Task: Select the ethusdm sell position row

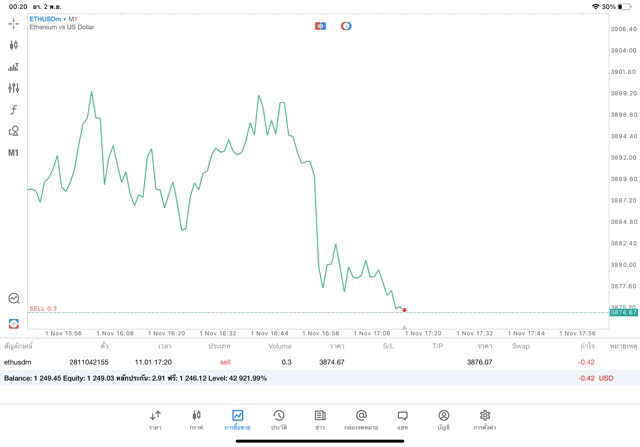Action: 300,362
